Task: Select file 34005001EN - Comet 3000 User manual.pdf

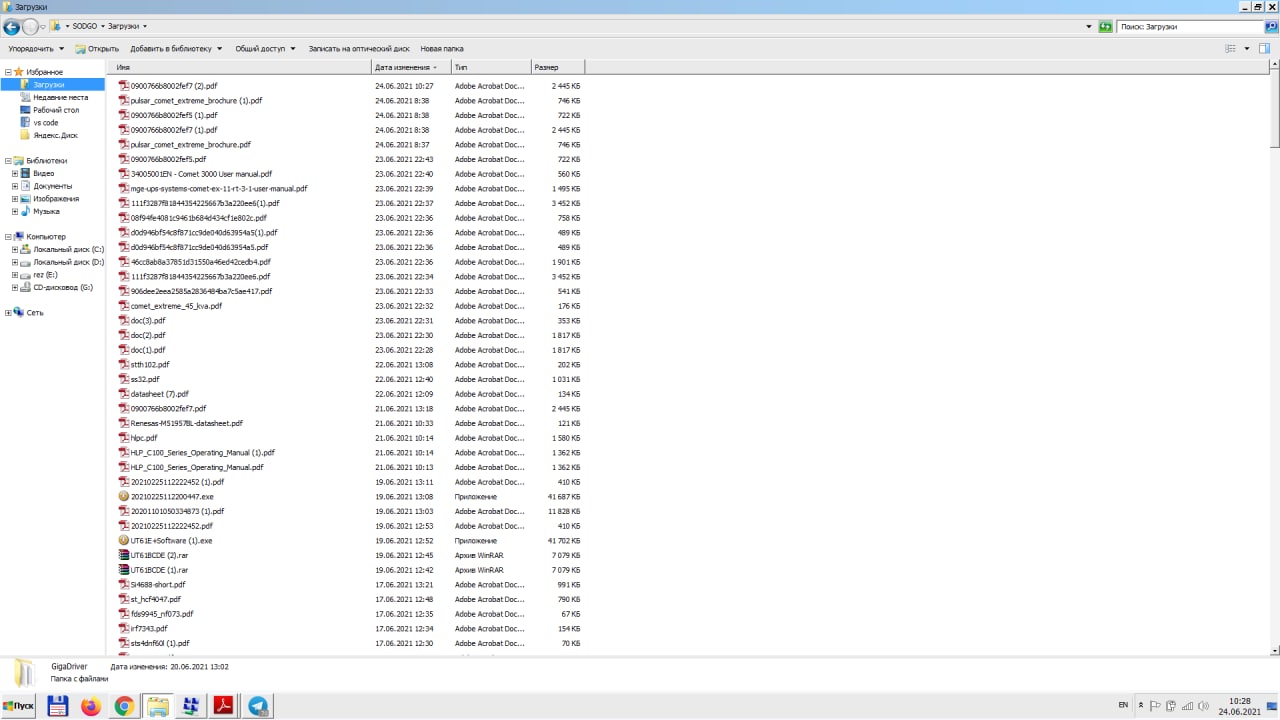Action: click(201, 174)
